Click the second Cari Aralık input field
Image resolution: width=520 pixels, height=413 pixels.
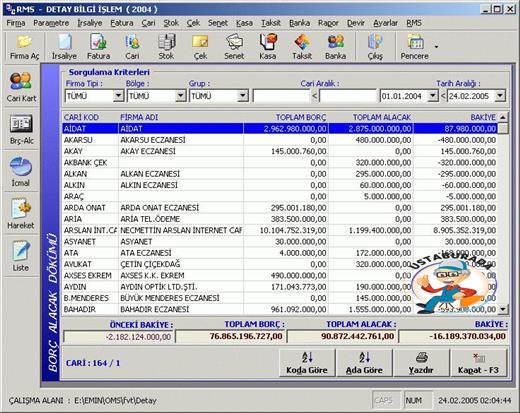[348, 96]
